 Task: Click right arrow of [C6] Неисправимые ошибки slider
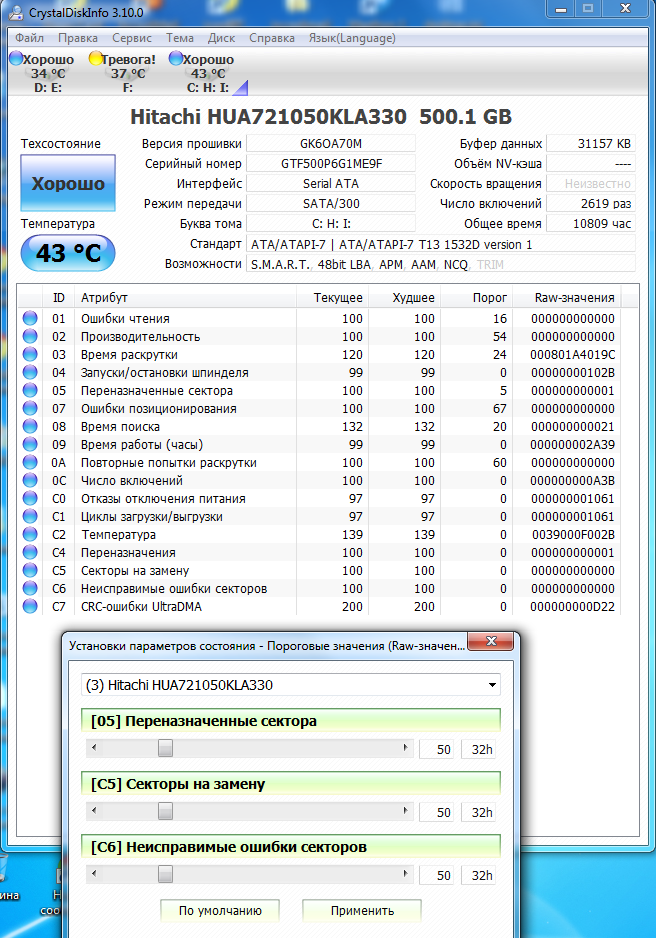(x=405, y=874)
